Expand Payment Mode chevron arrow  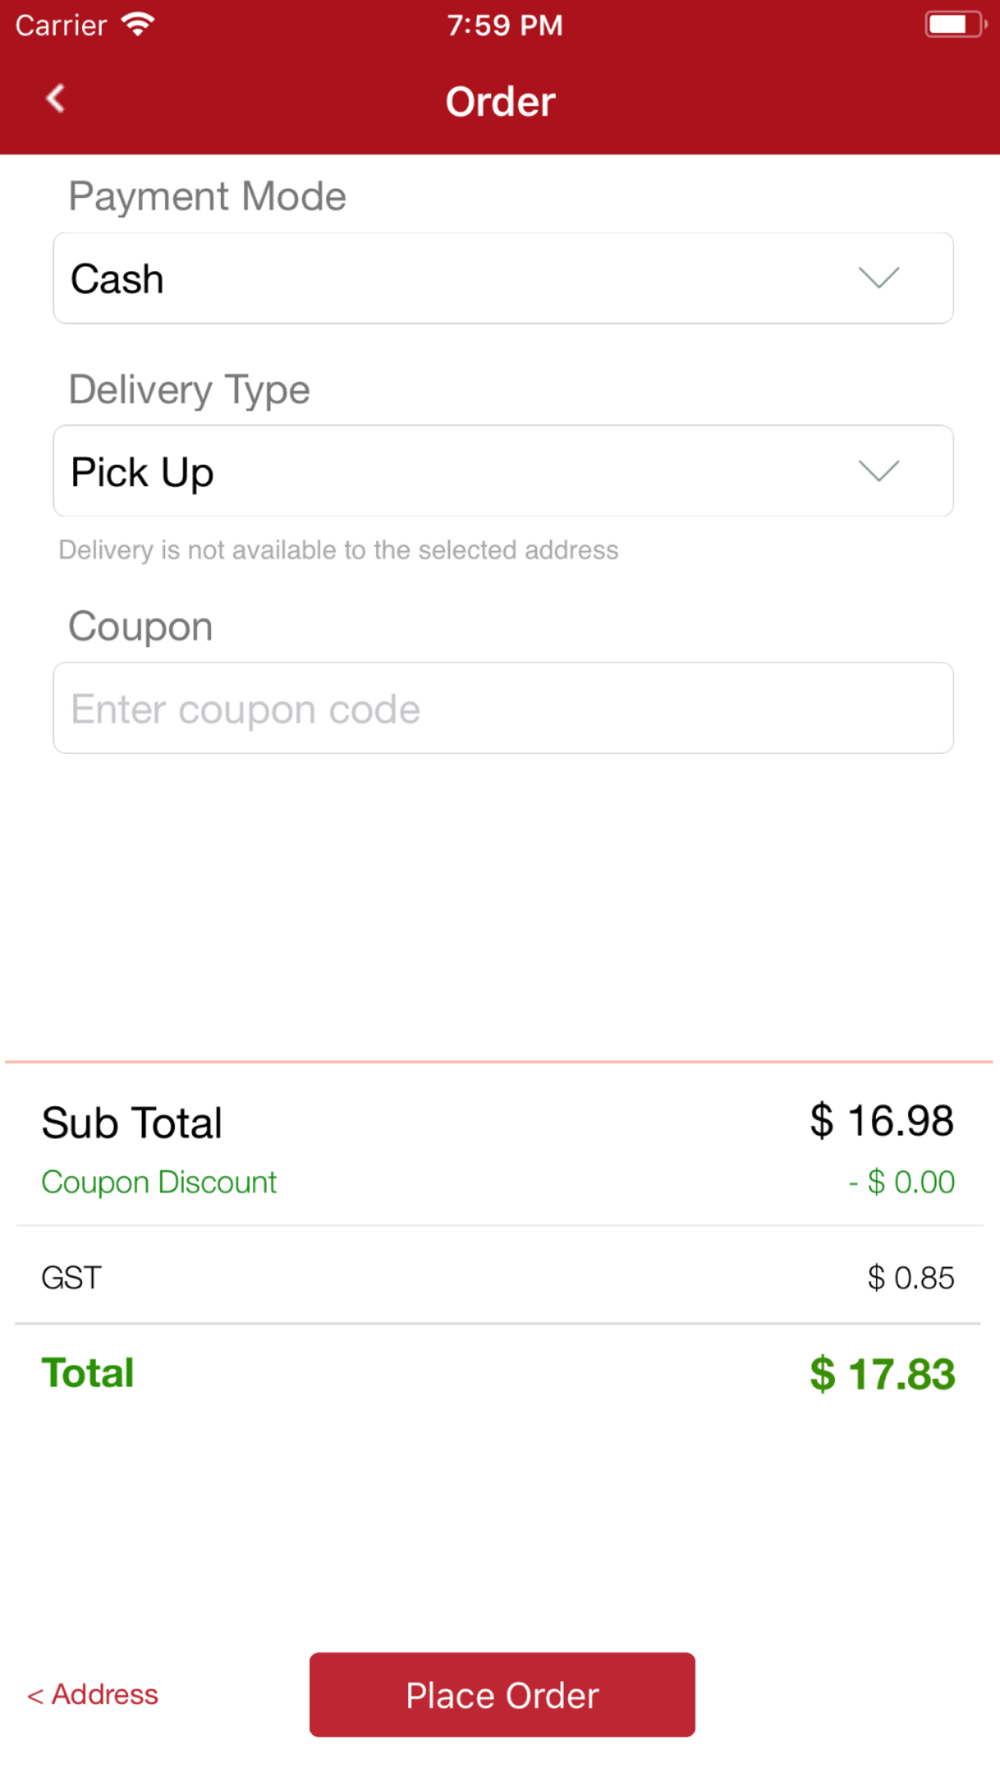tap(879, 277)
